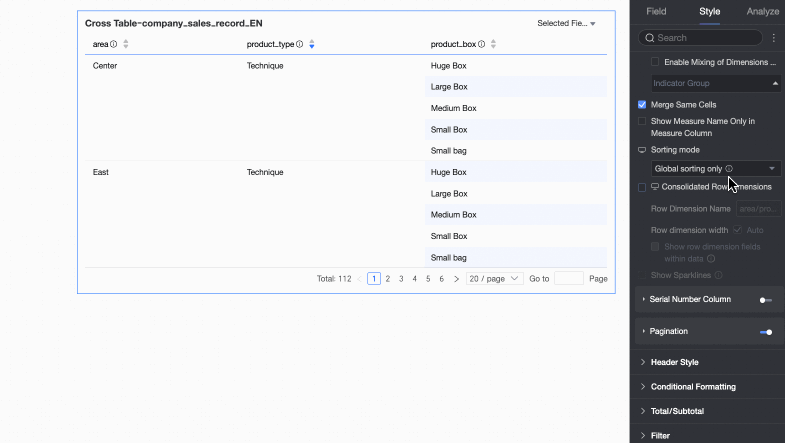This screenshot has height=443, width=785.
Task: Click the Center area cell
Action: pyautogui.click(x=105, y=66)
